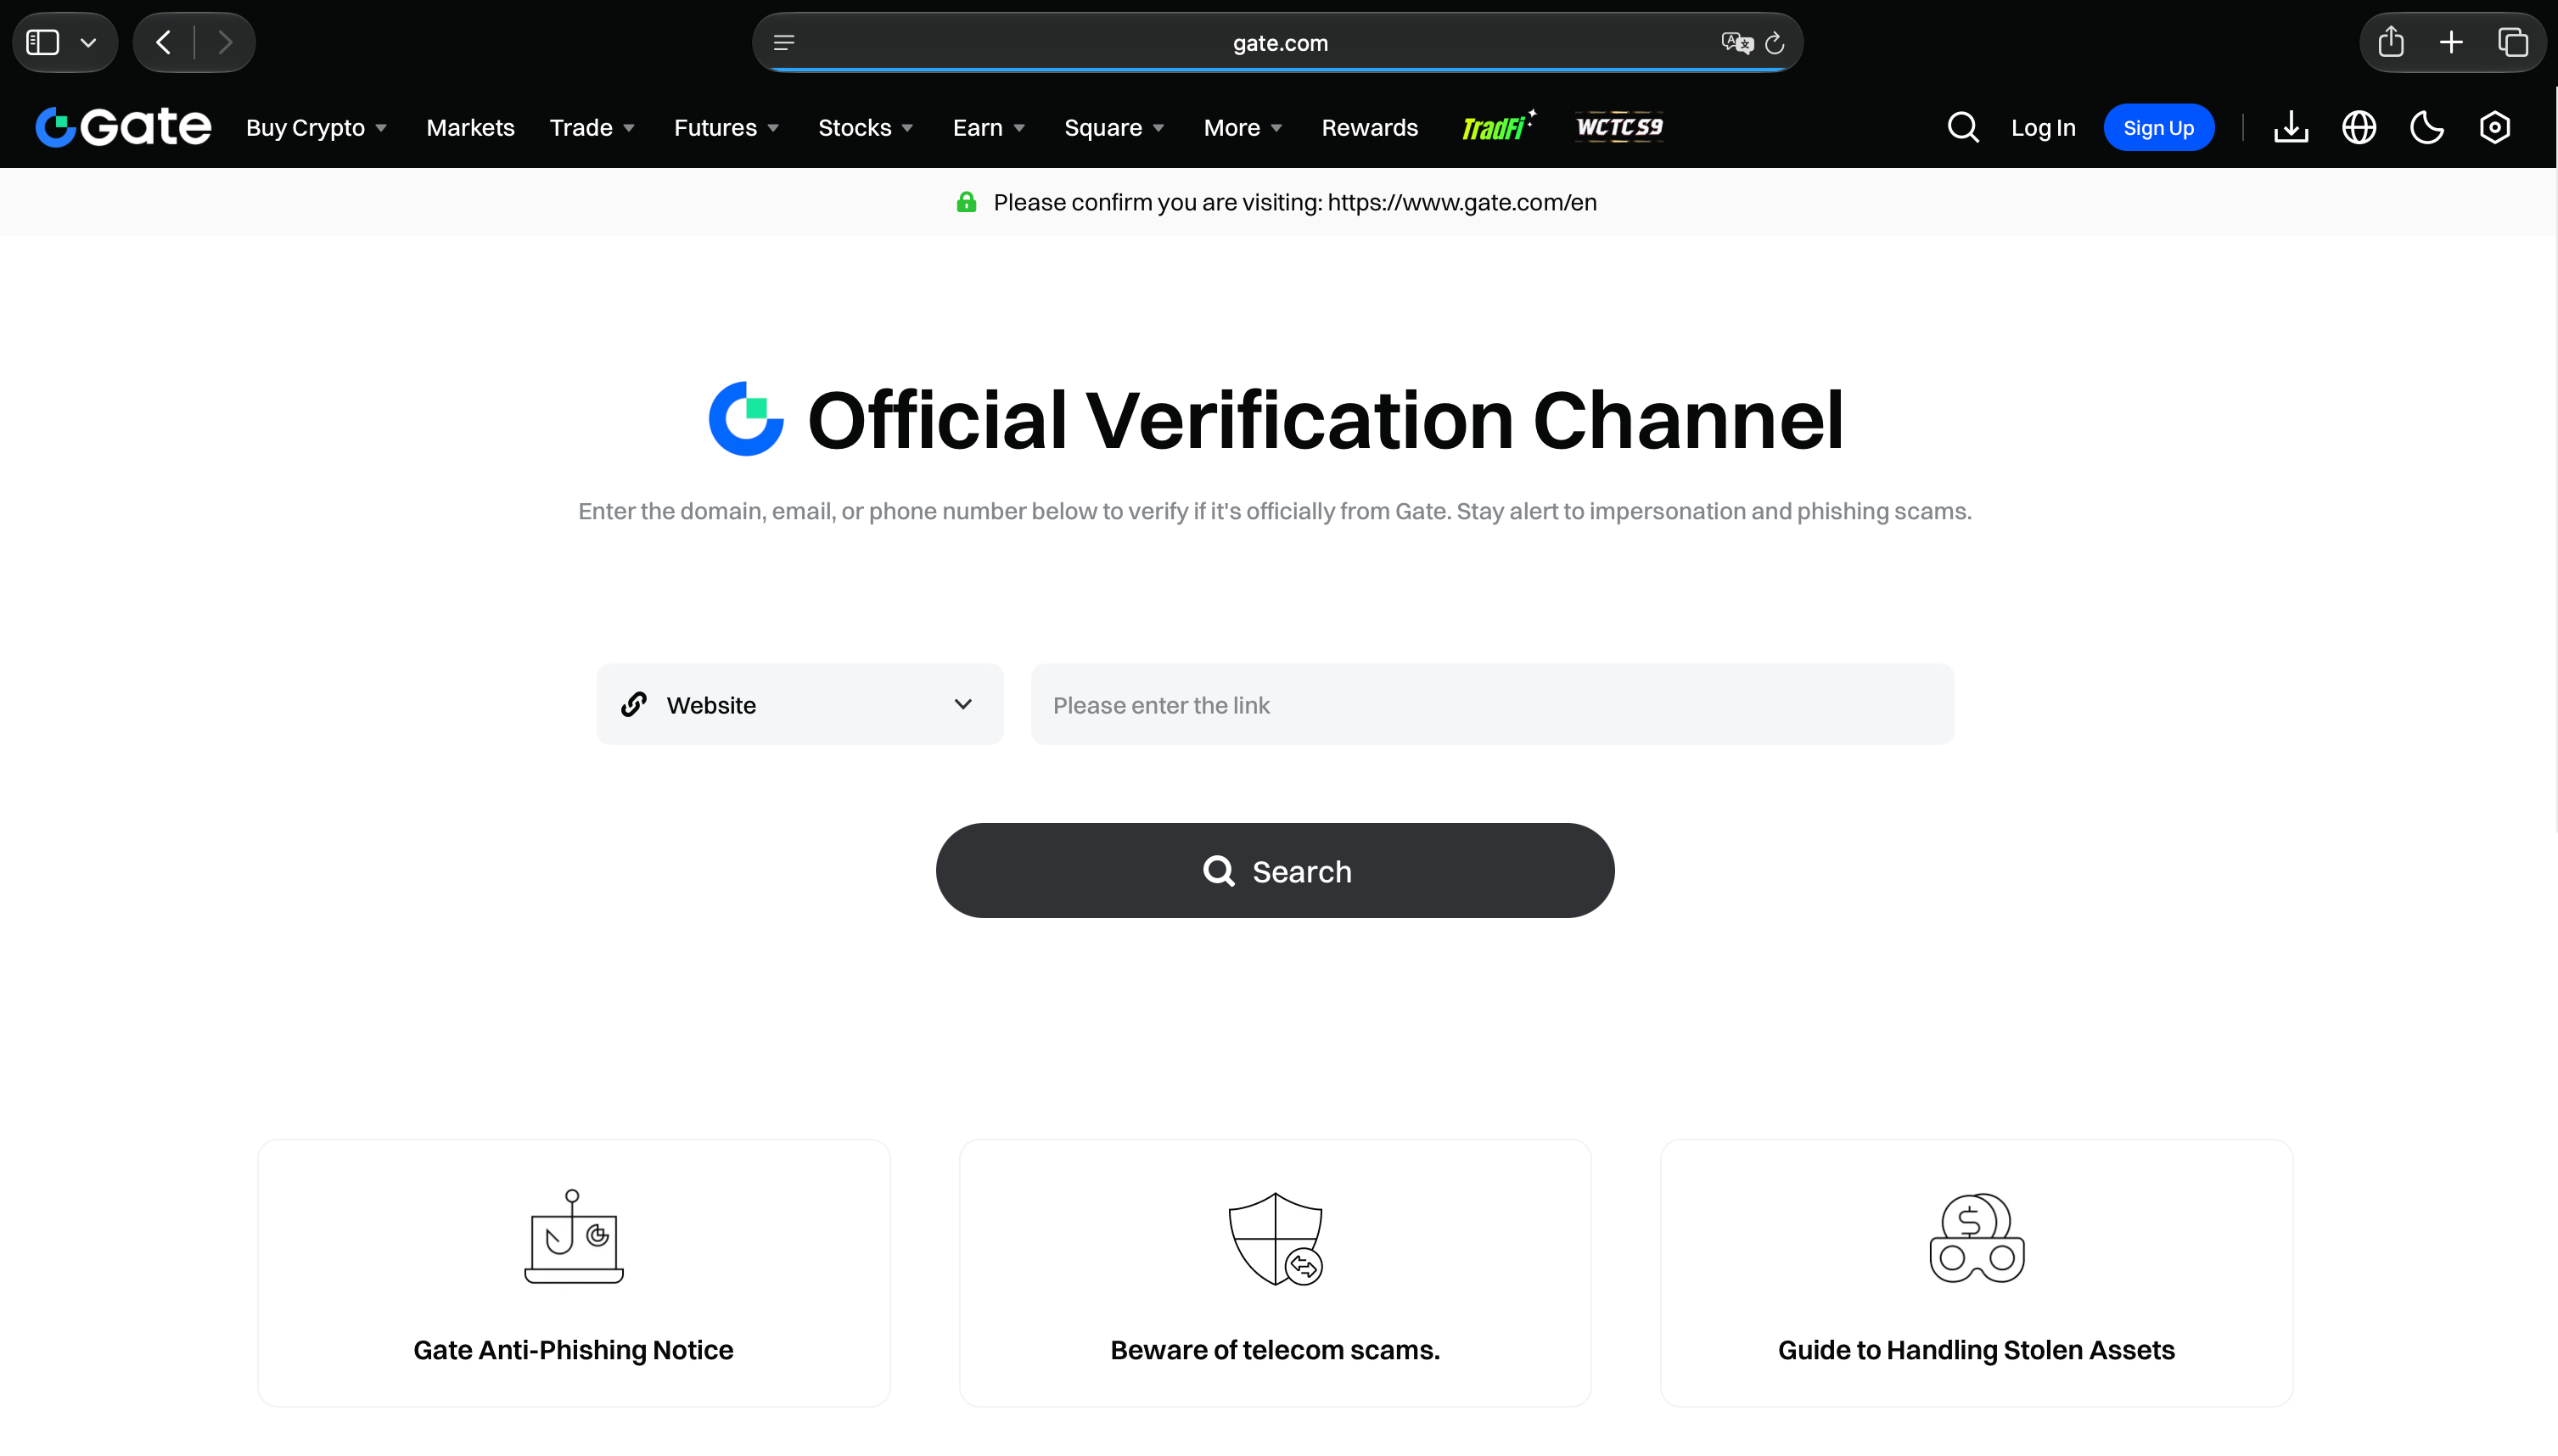Click the Gate logo in navigation

coord(123,127)
